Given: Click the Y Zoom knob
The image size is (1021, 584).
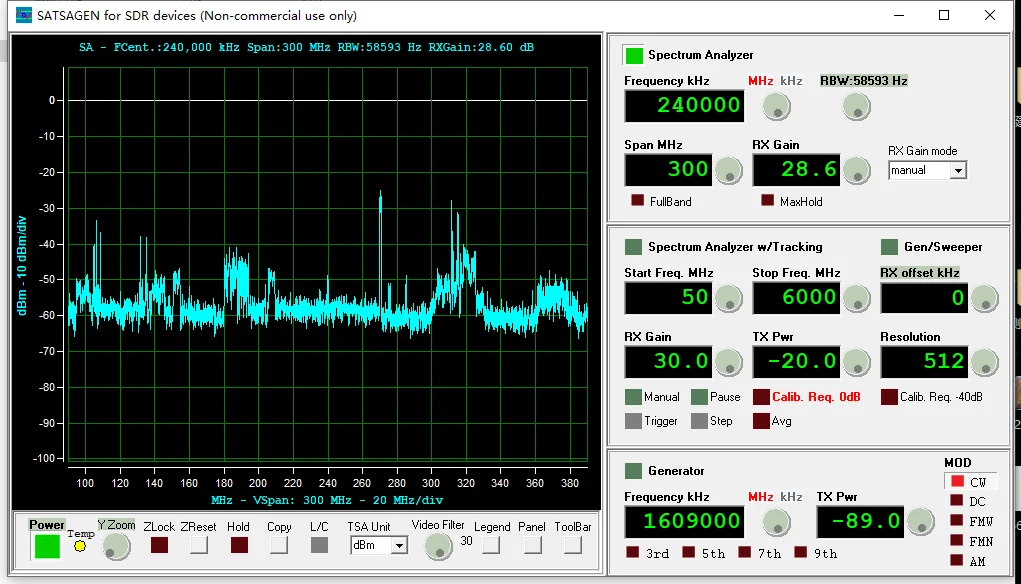Looking at the screenshot, I should coord(117,546).
